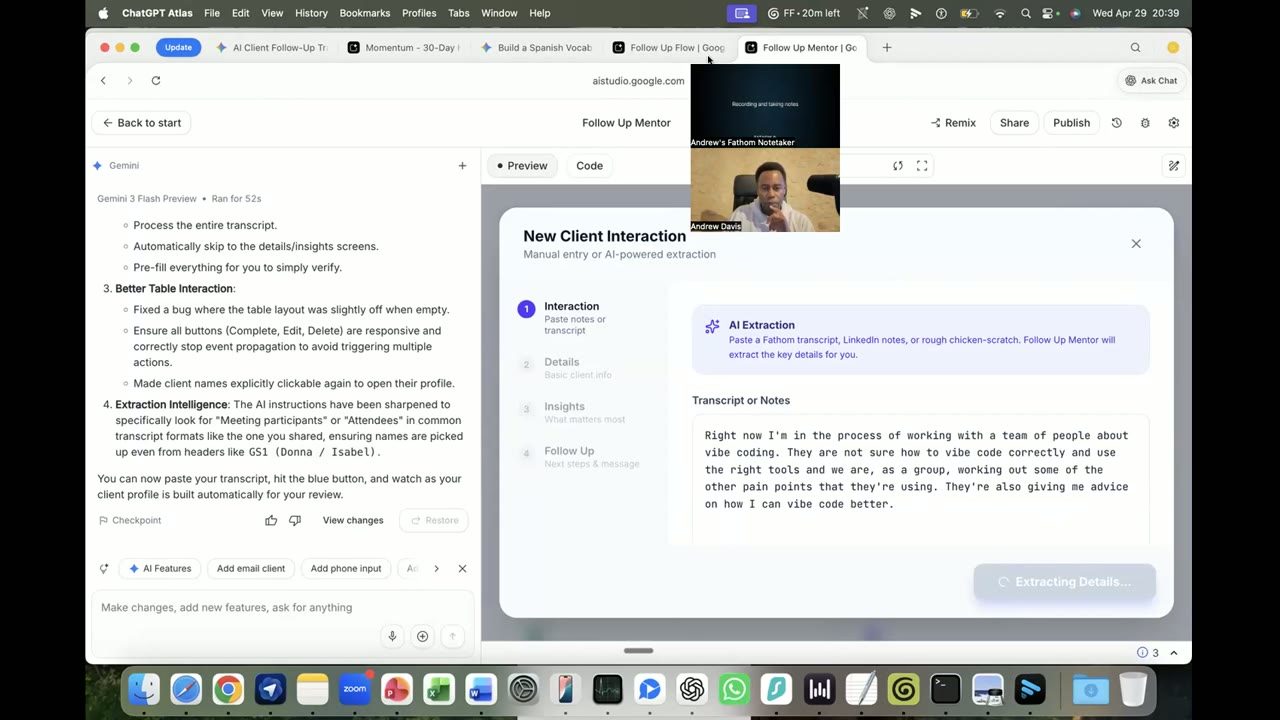This screenshot has height=720, width=1280.
Task: Click the preview panel bottom drag handle
Action: [638, 651]
